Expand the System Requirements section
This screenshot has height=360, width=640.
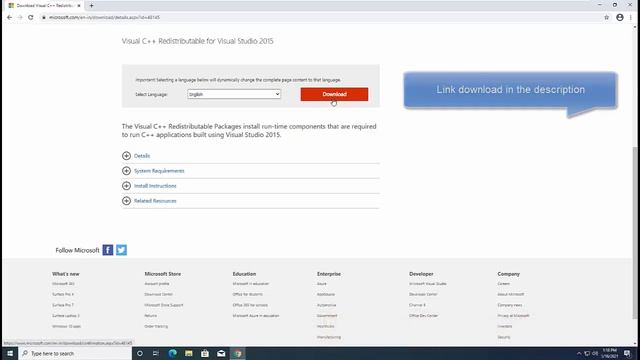tap(153, 171)
